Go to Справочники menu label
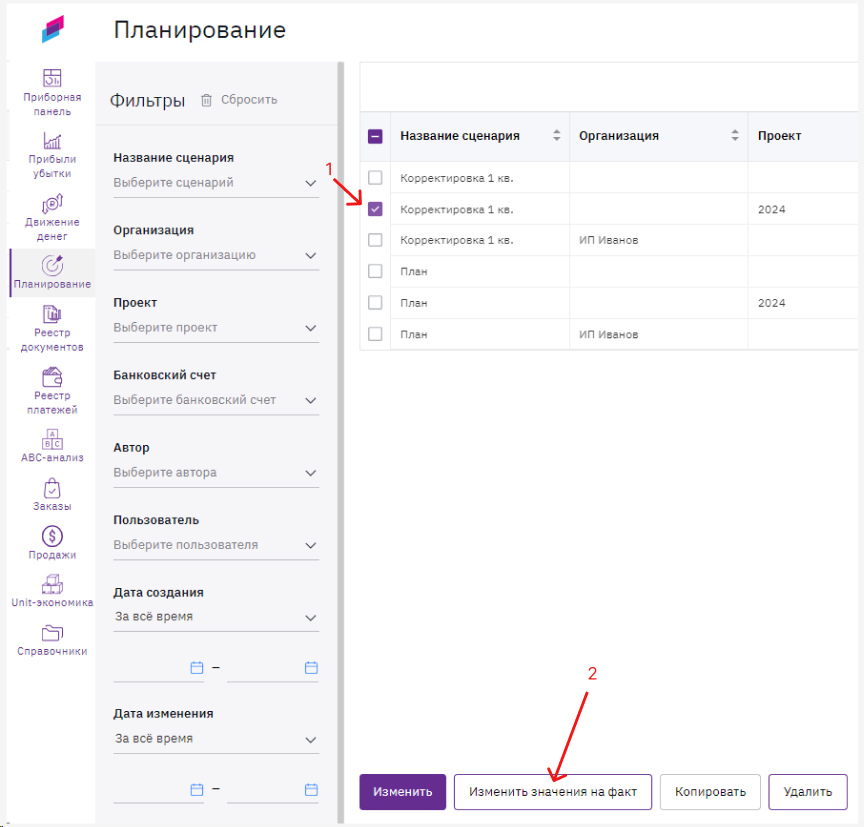The height and width of the screenshot is (827, 864). click(52, 651)
